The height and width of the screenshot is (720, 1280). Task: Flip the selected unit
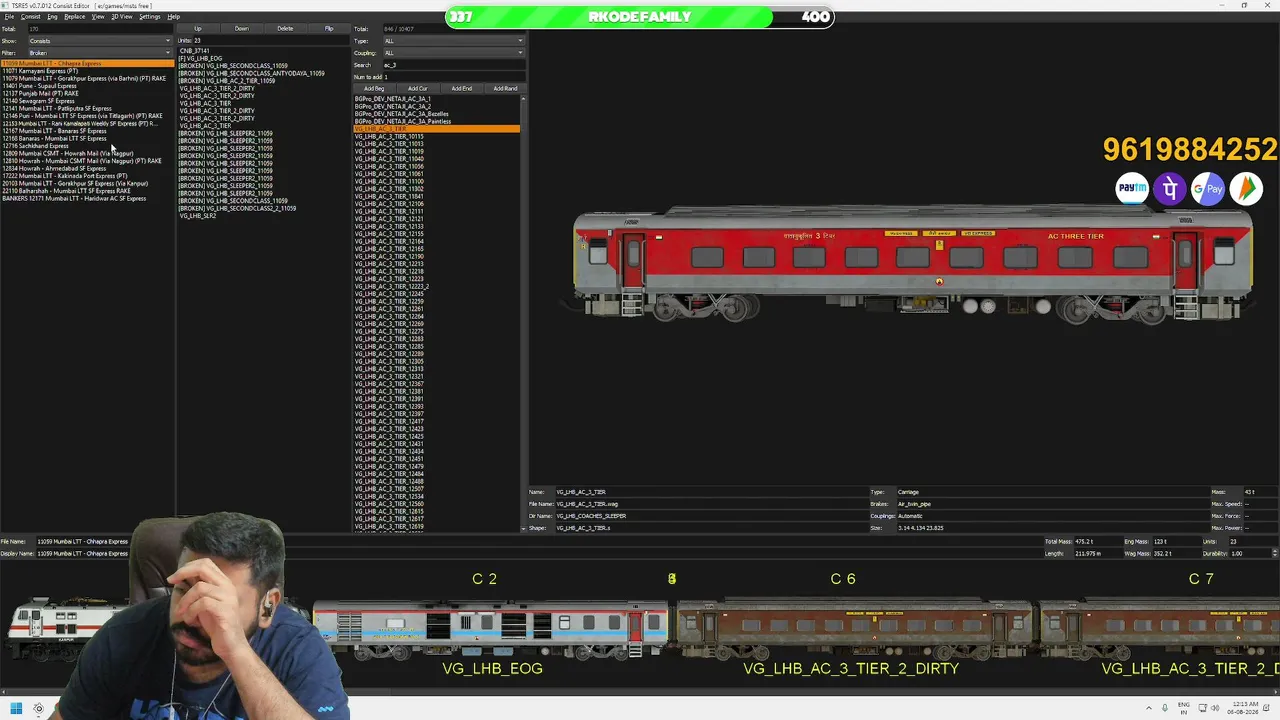click(329, 29)
